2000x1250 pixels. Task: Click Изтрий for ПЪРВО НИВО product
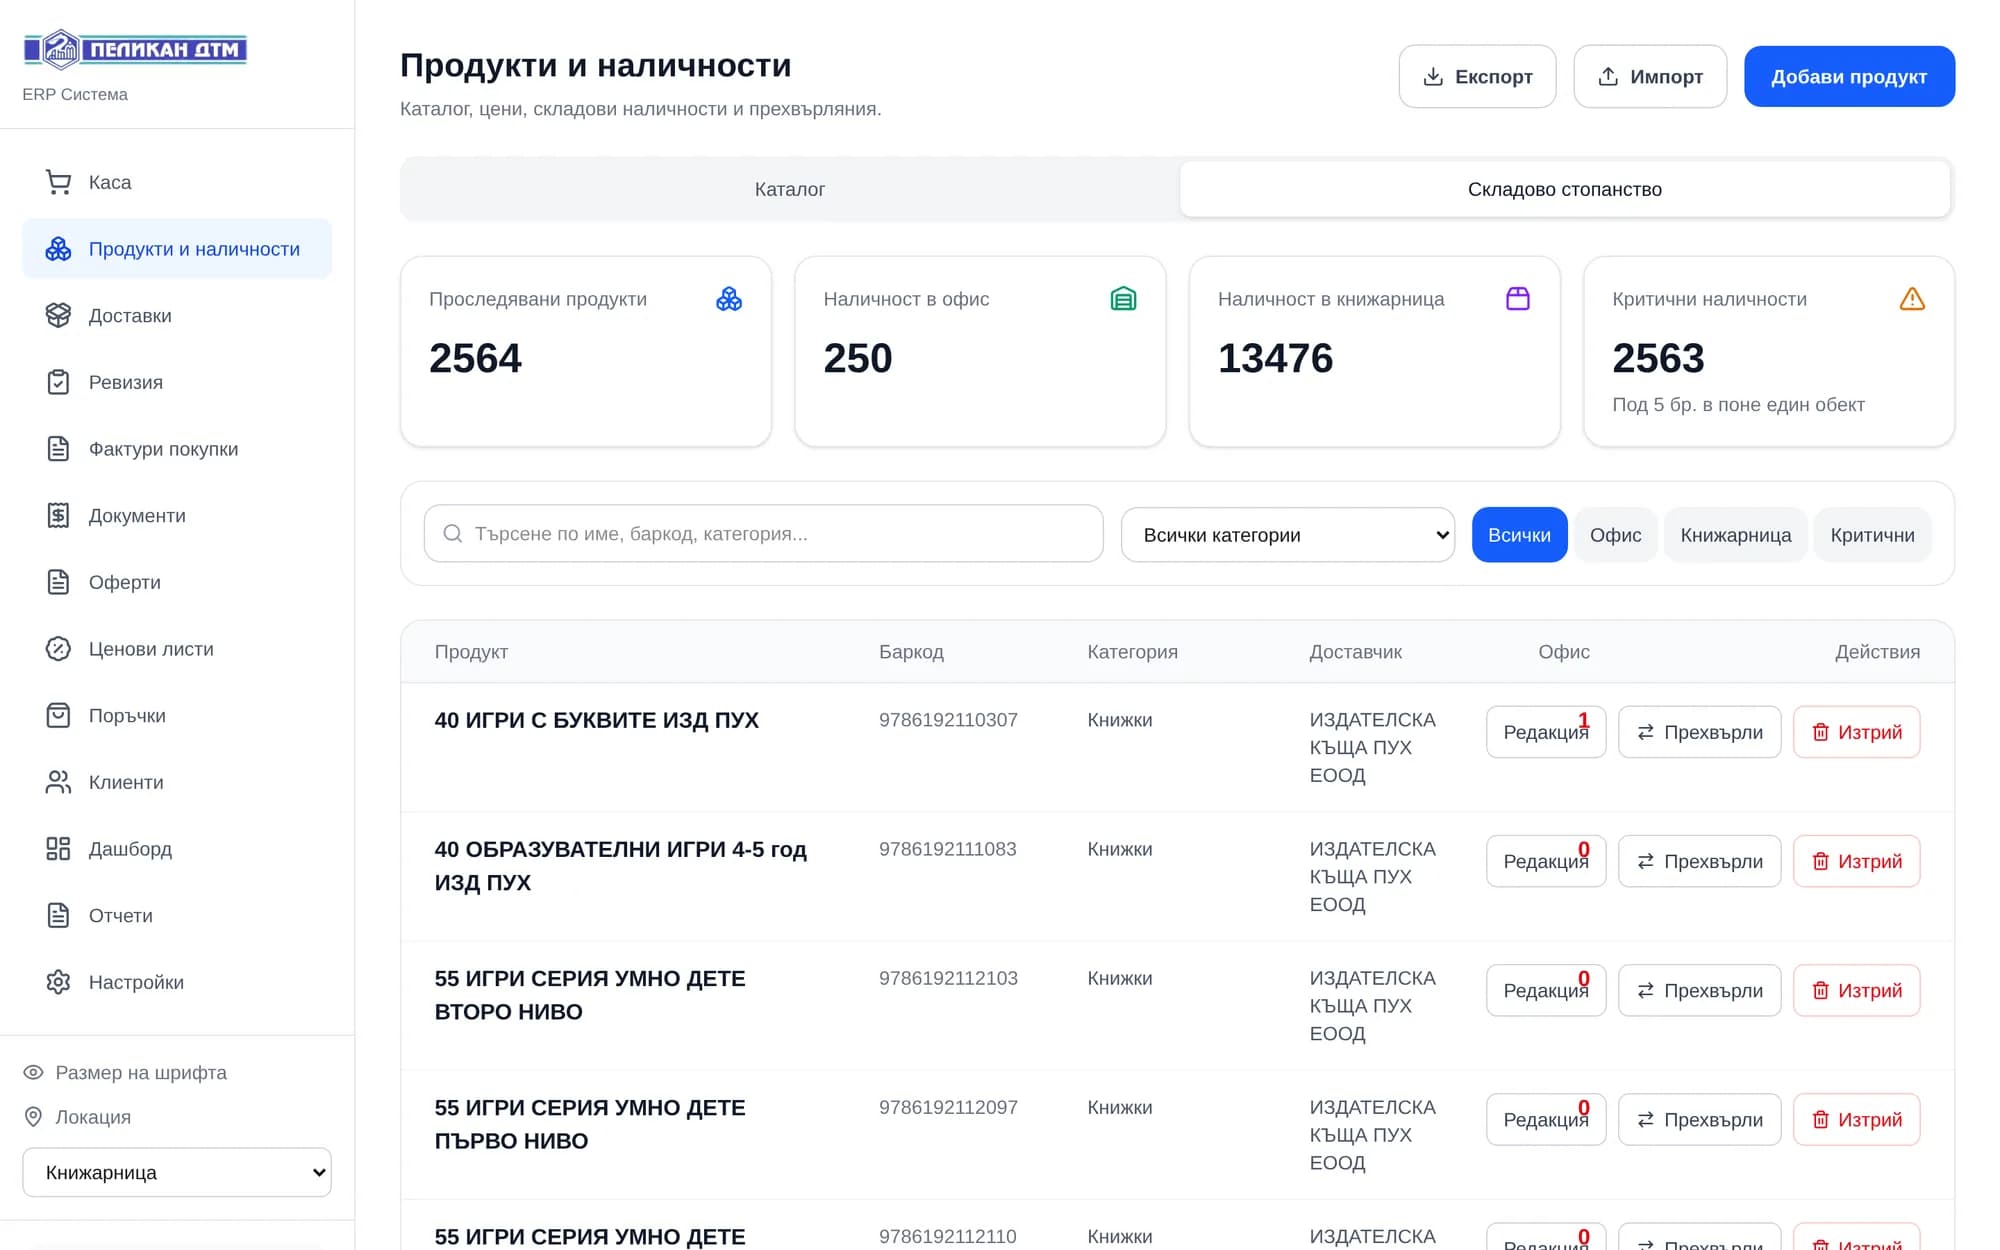click(1856, 1119)
